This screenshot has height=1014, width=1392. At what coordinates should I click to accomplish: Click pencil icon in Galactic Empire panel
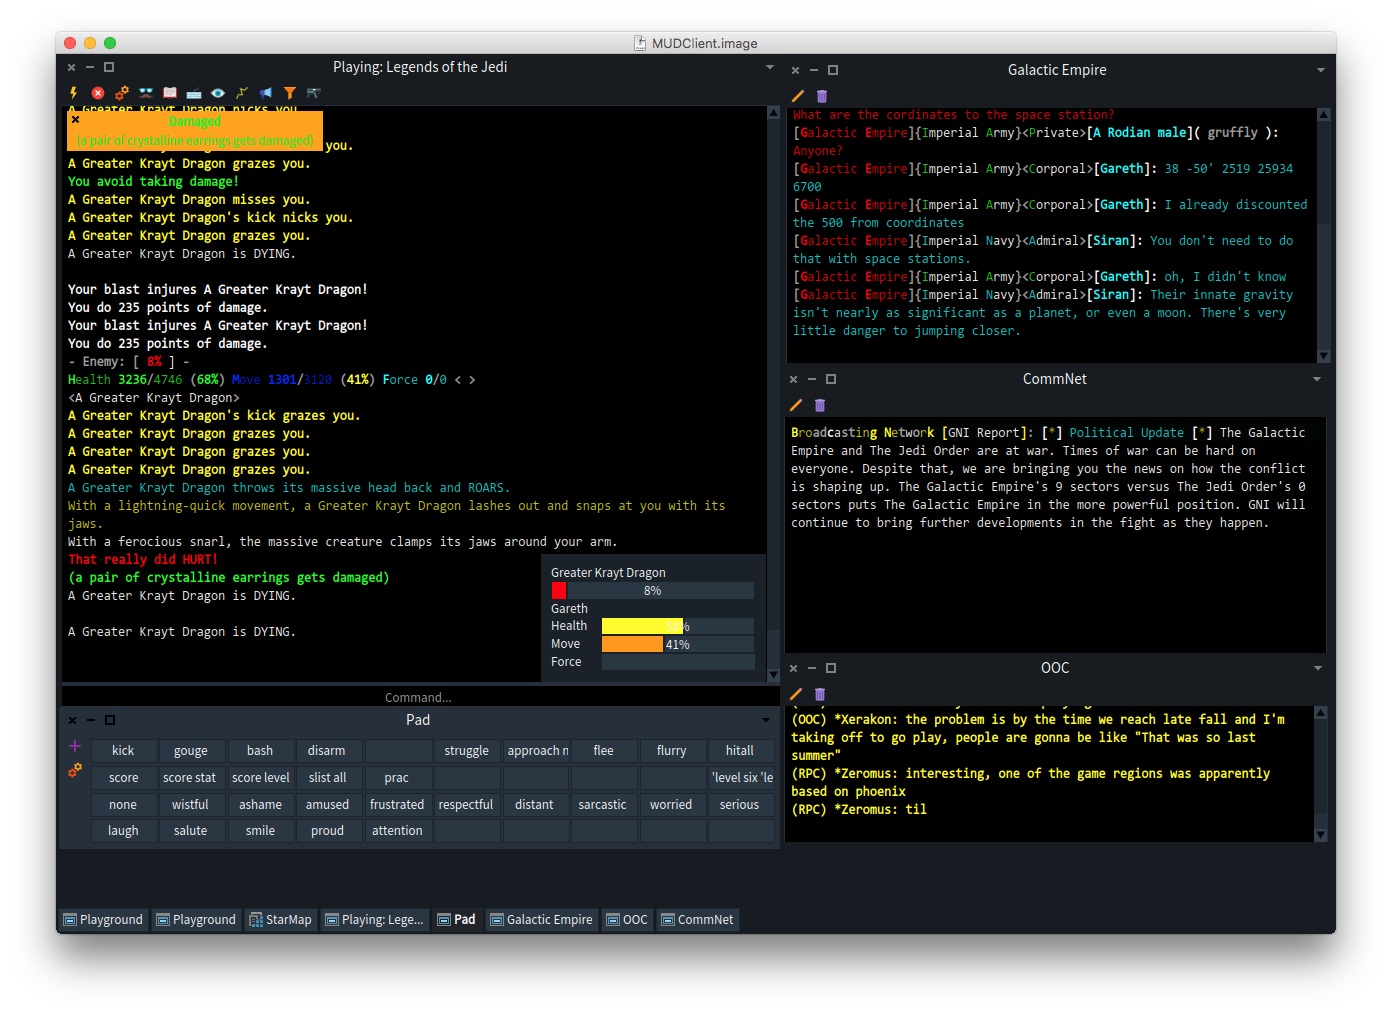798,96
